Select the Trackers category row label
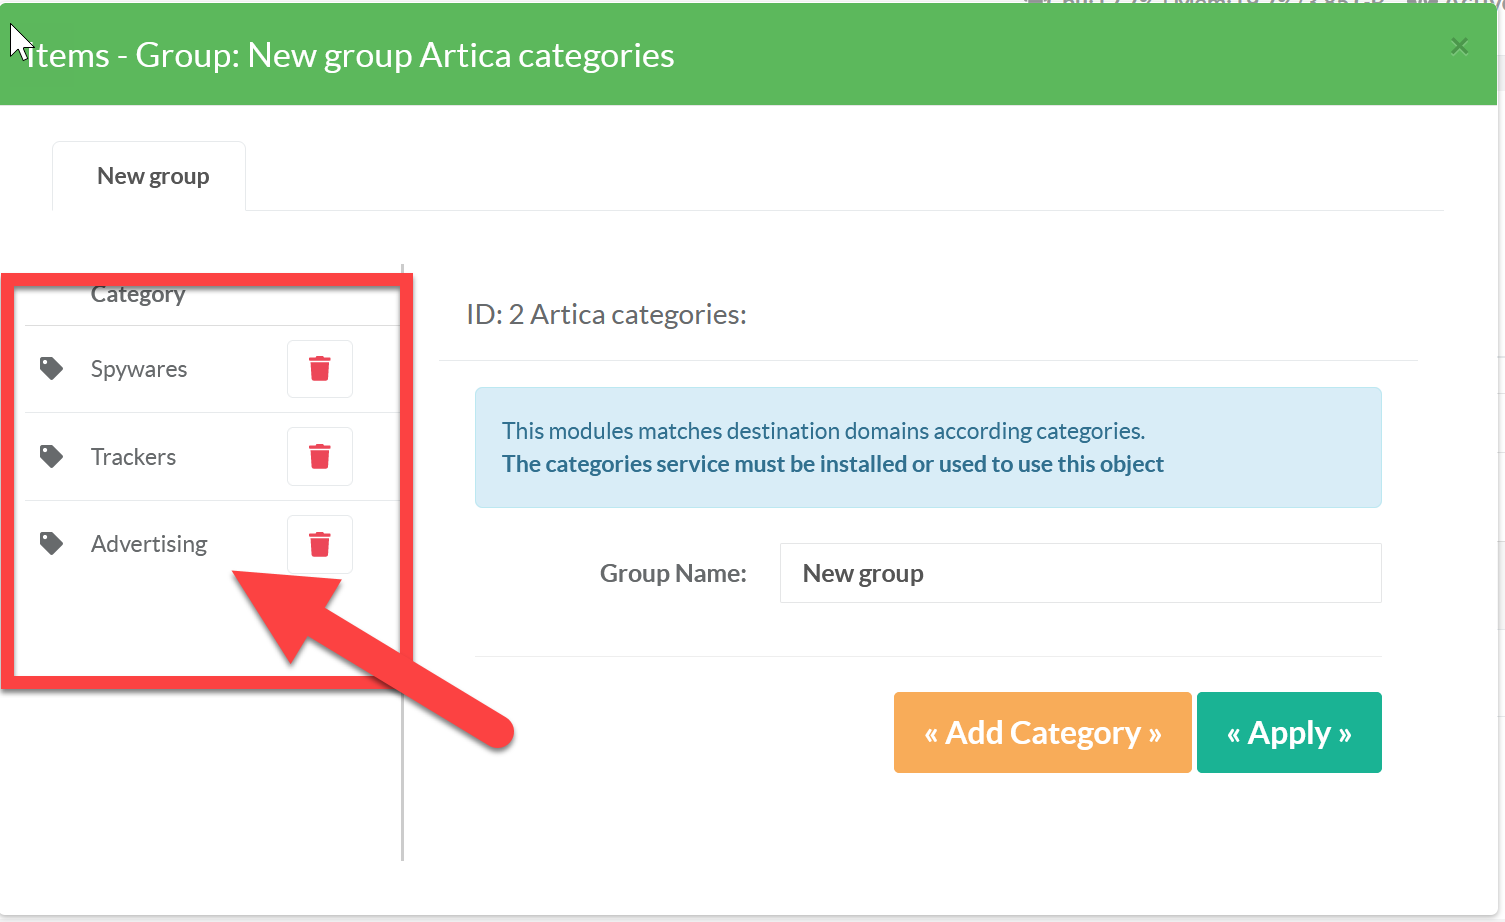The image size is (1505, 922). tap(133, 457)
